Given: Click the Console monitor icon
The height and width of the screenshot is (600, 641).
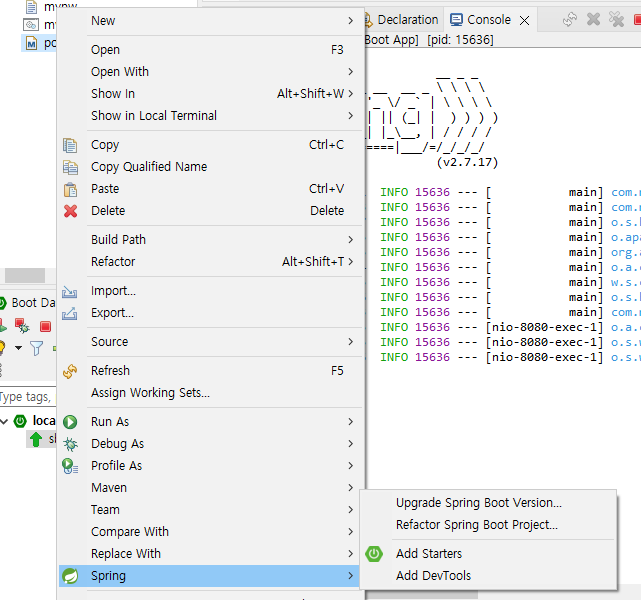Looking at the screenshot, I should (x=456, y=20).
